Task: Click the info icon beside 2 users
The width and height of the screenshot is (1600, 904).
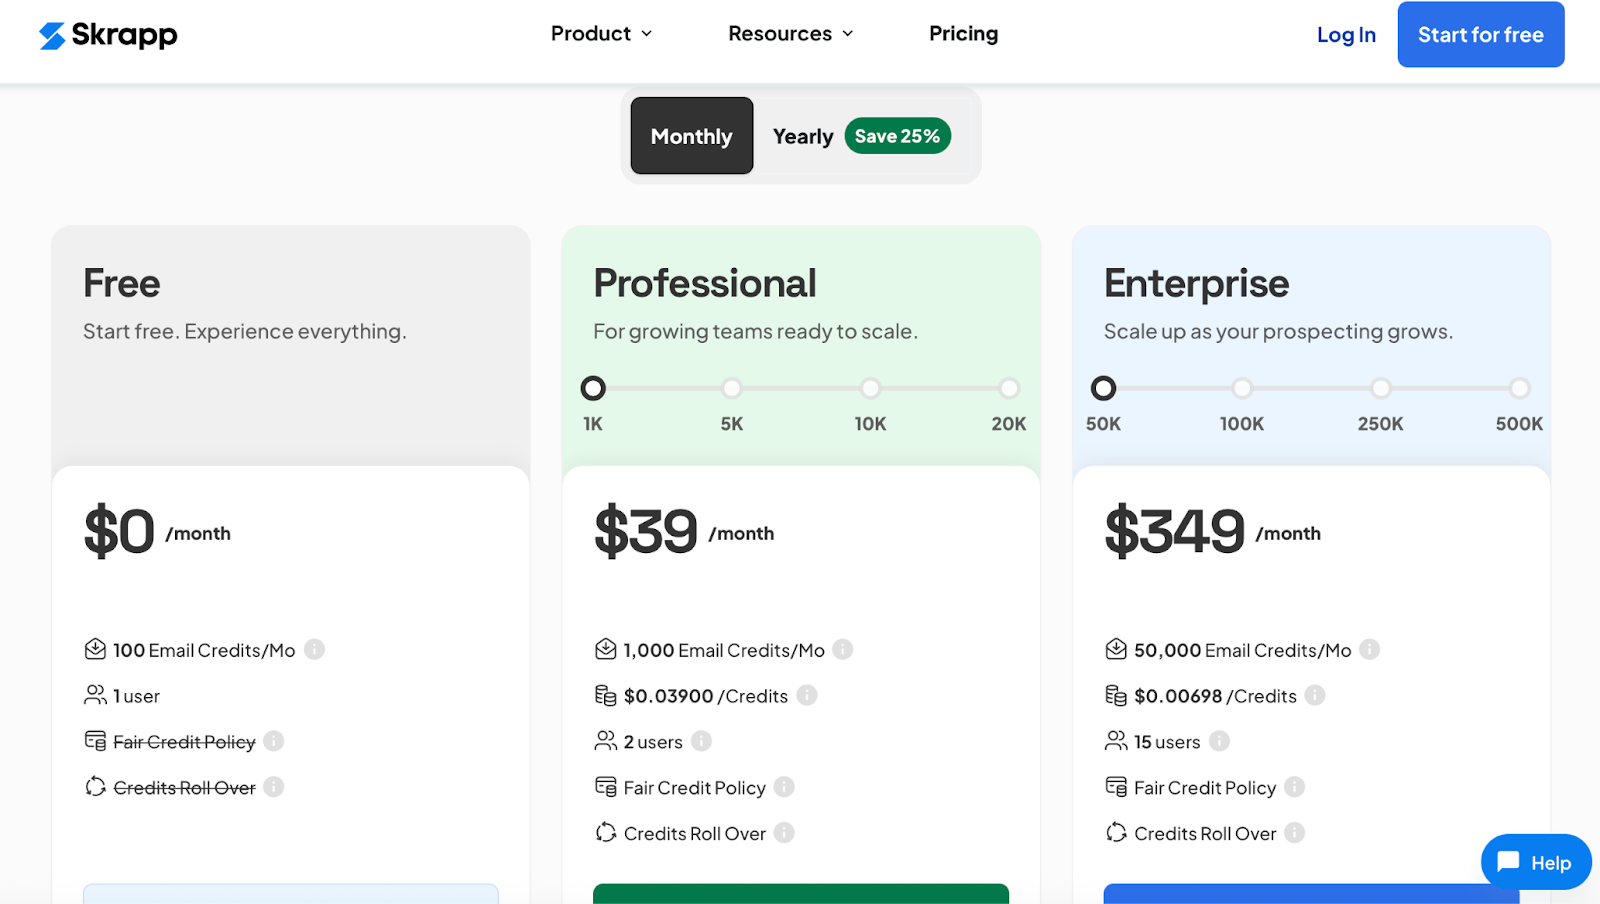Action: [x=703, y=741]
